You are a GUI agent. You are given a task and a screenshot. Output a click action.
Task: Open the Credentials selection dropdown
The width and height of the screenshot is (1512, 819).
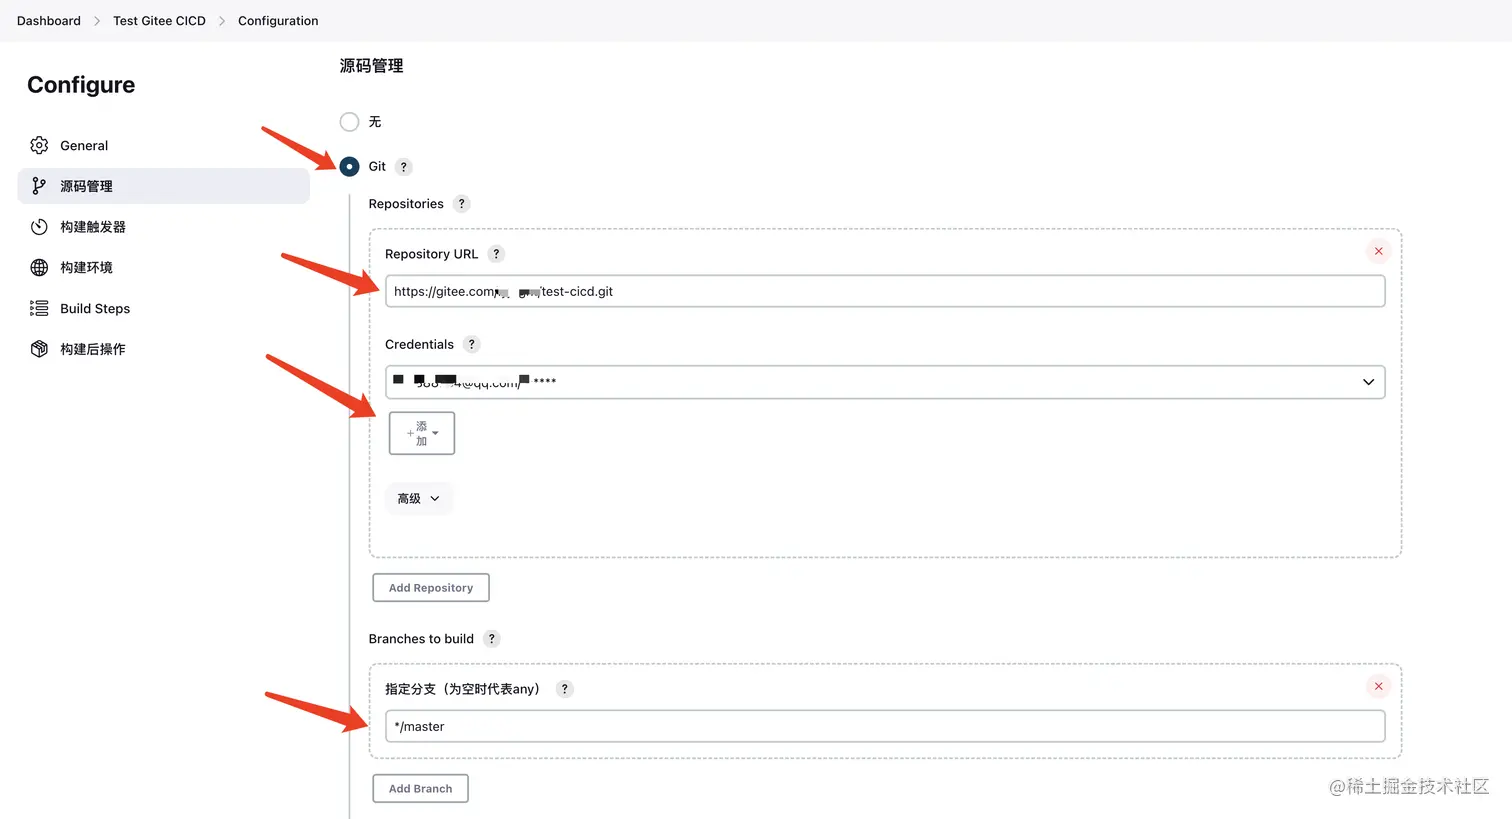point(1368,382)
